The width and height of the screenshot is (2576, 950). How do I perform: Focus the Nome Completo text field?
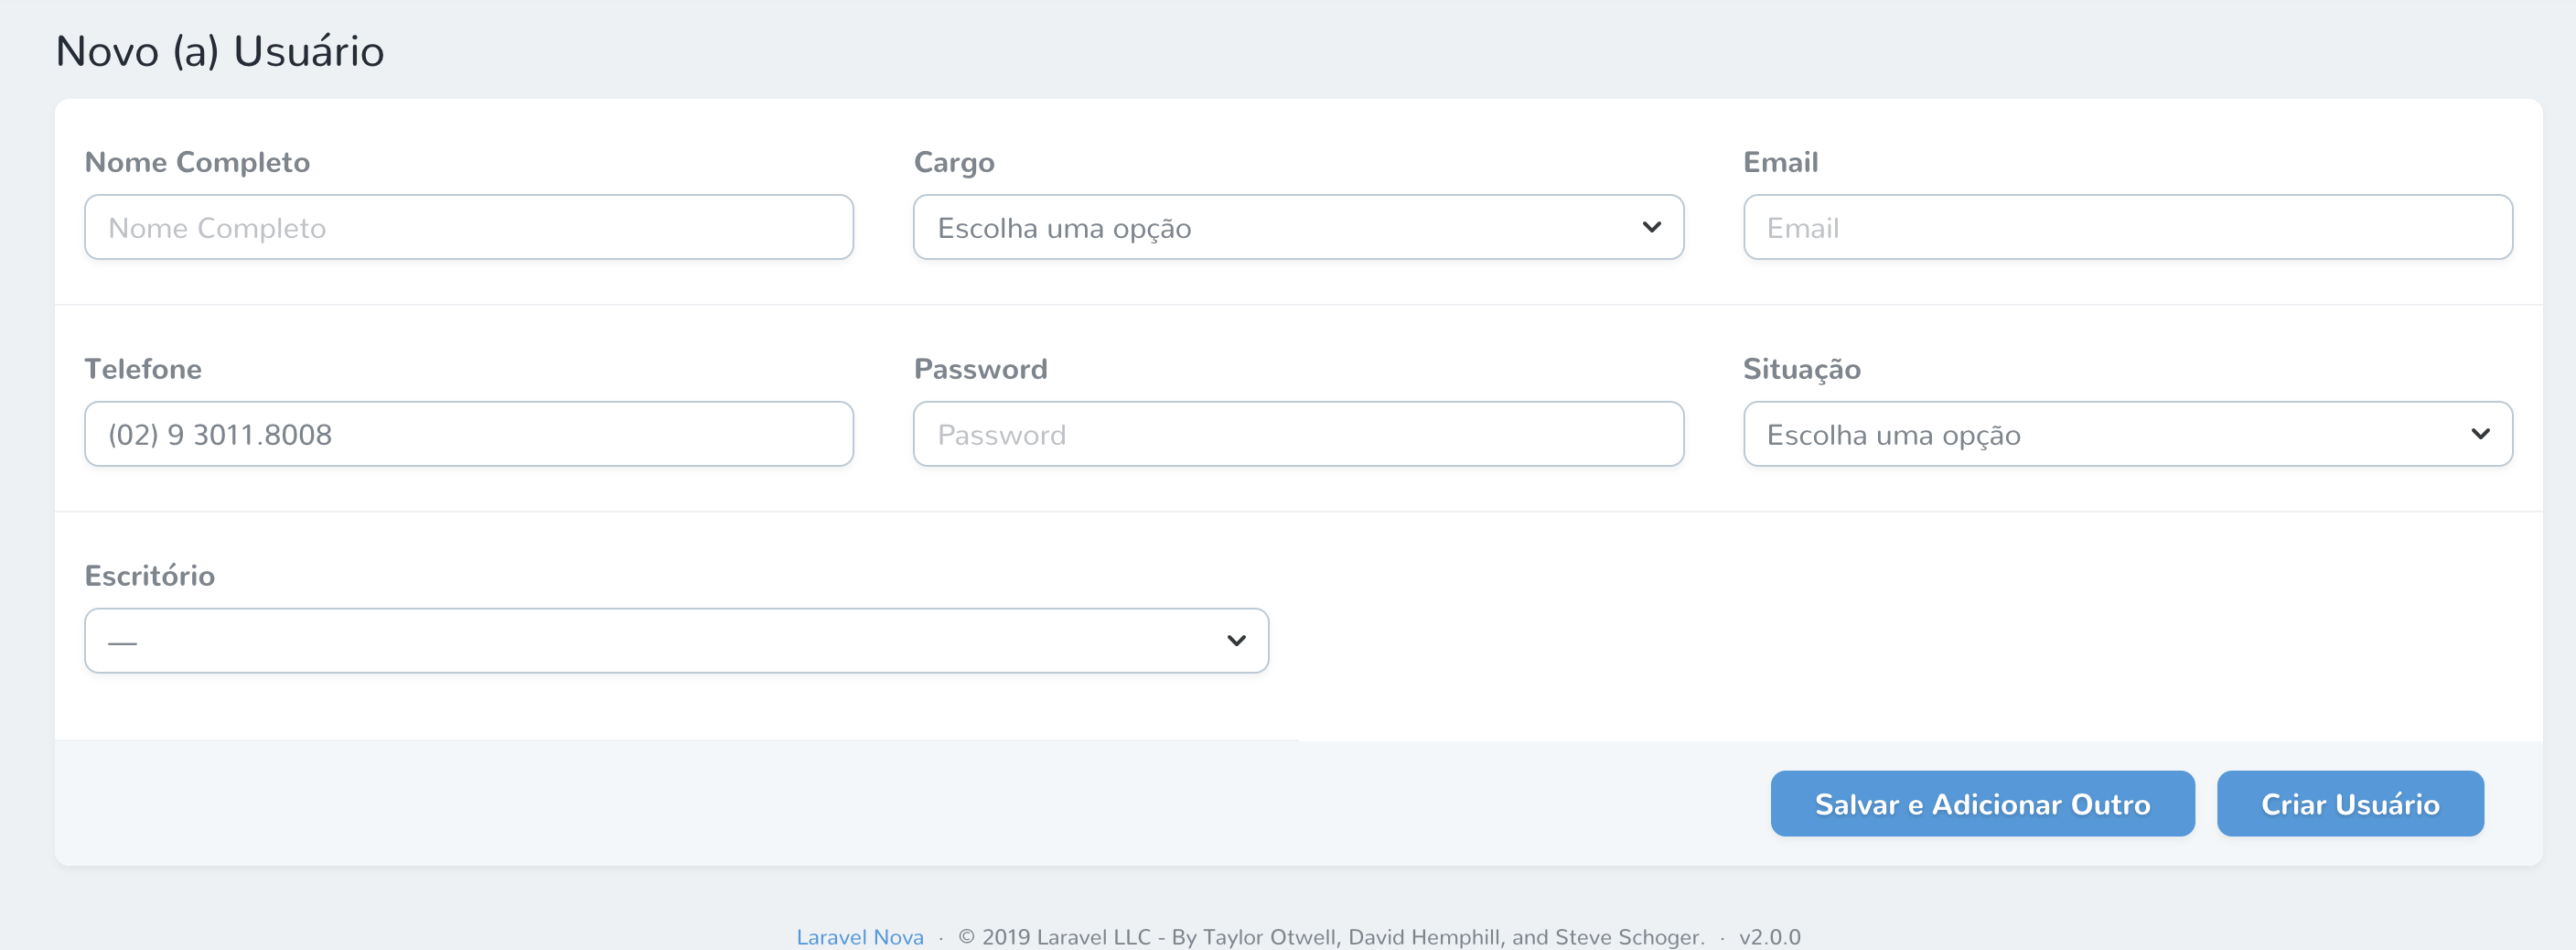468,227
